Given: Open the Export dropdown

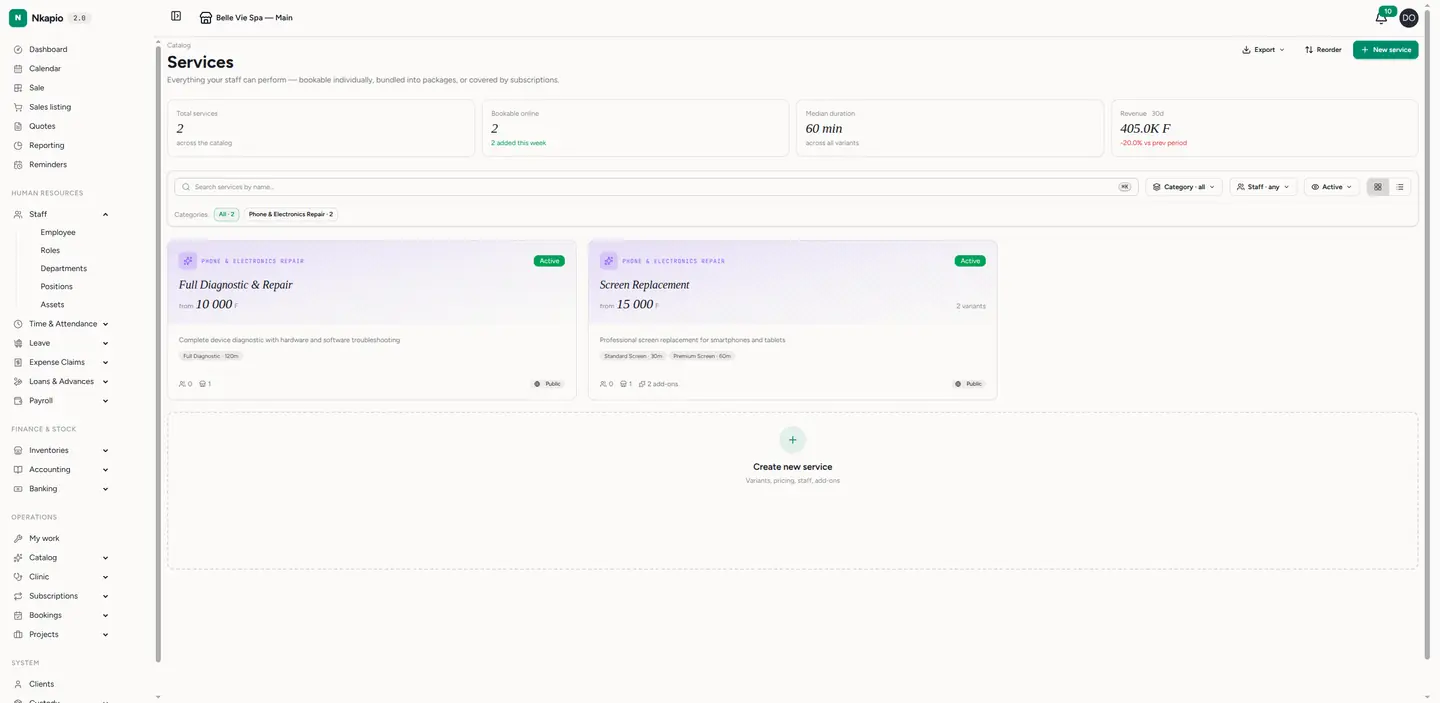Looking at the screenshot, I should (x=1263, y=49).
